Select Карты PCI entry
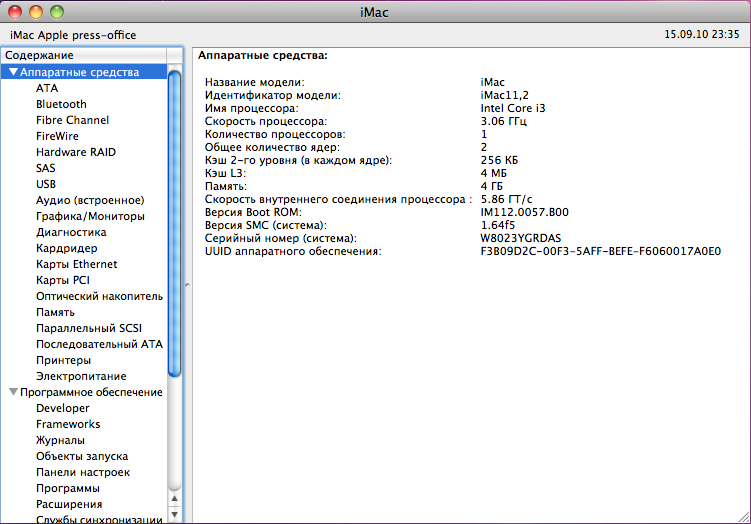 (x=63, y=280)
